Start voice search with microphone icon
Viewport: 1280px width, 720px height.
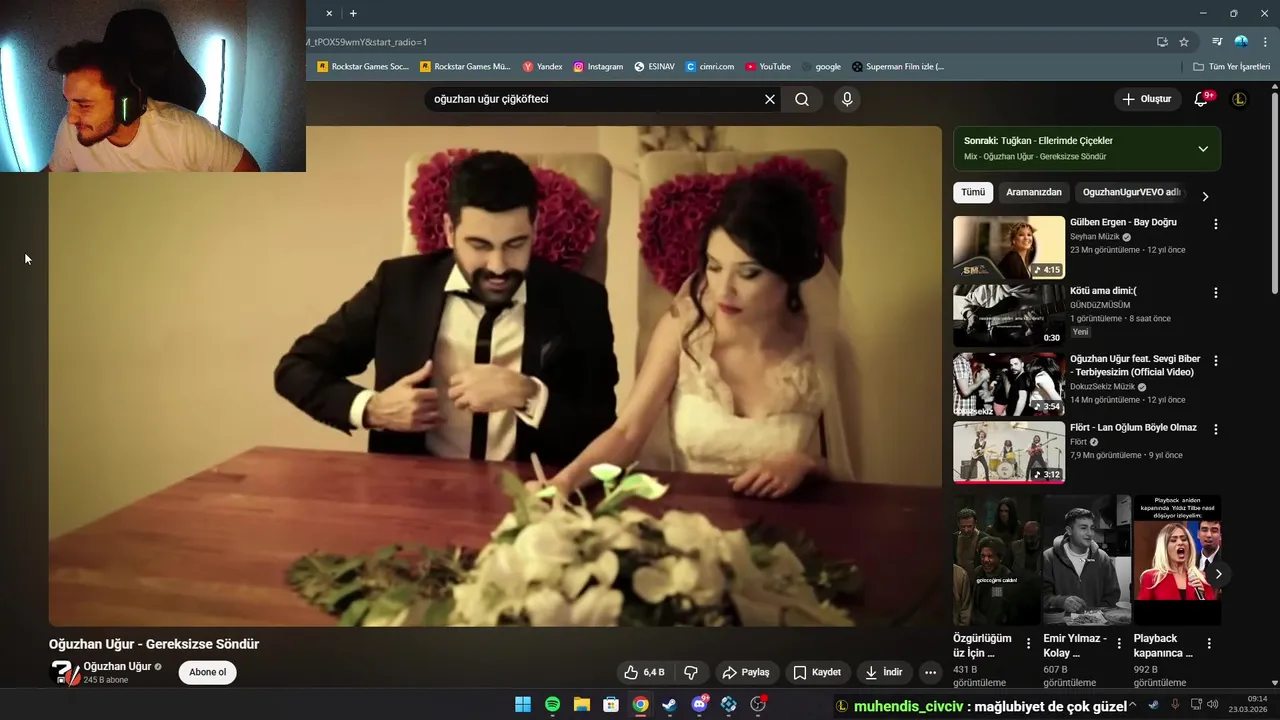[x=847, y=99]
